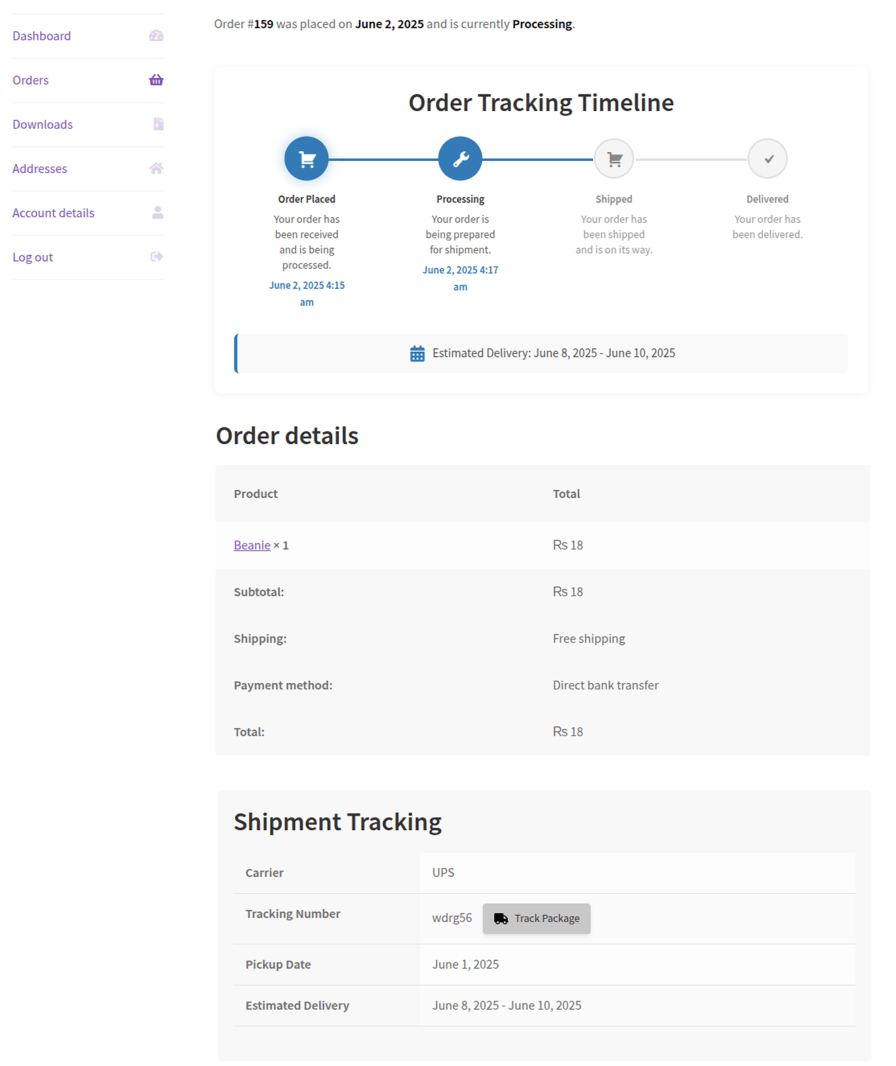Select the tracking number wdrg56
The image size is (896, 1066).
pyautogui.click(x=451, y=918)
